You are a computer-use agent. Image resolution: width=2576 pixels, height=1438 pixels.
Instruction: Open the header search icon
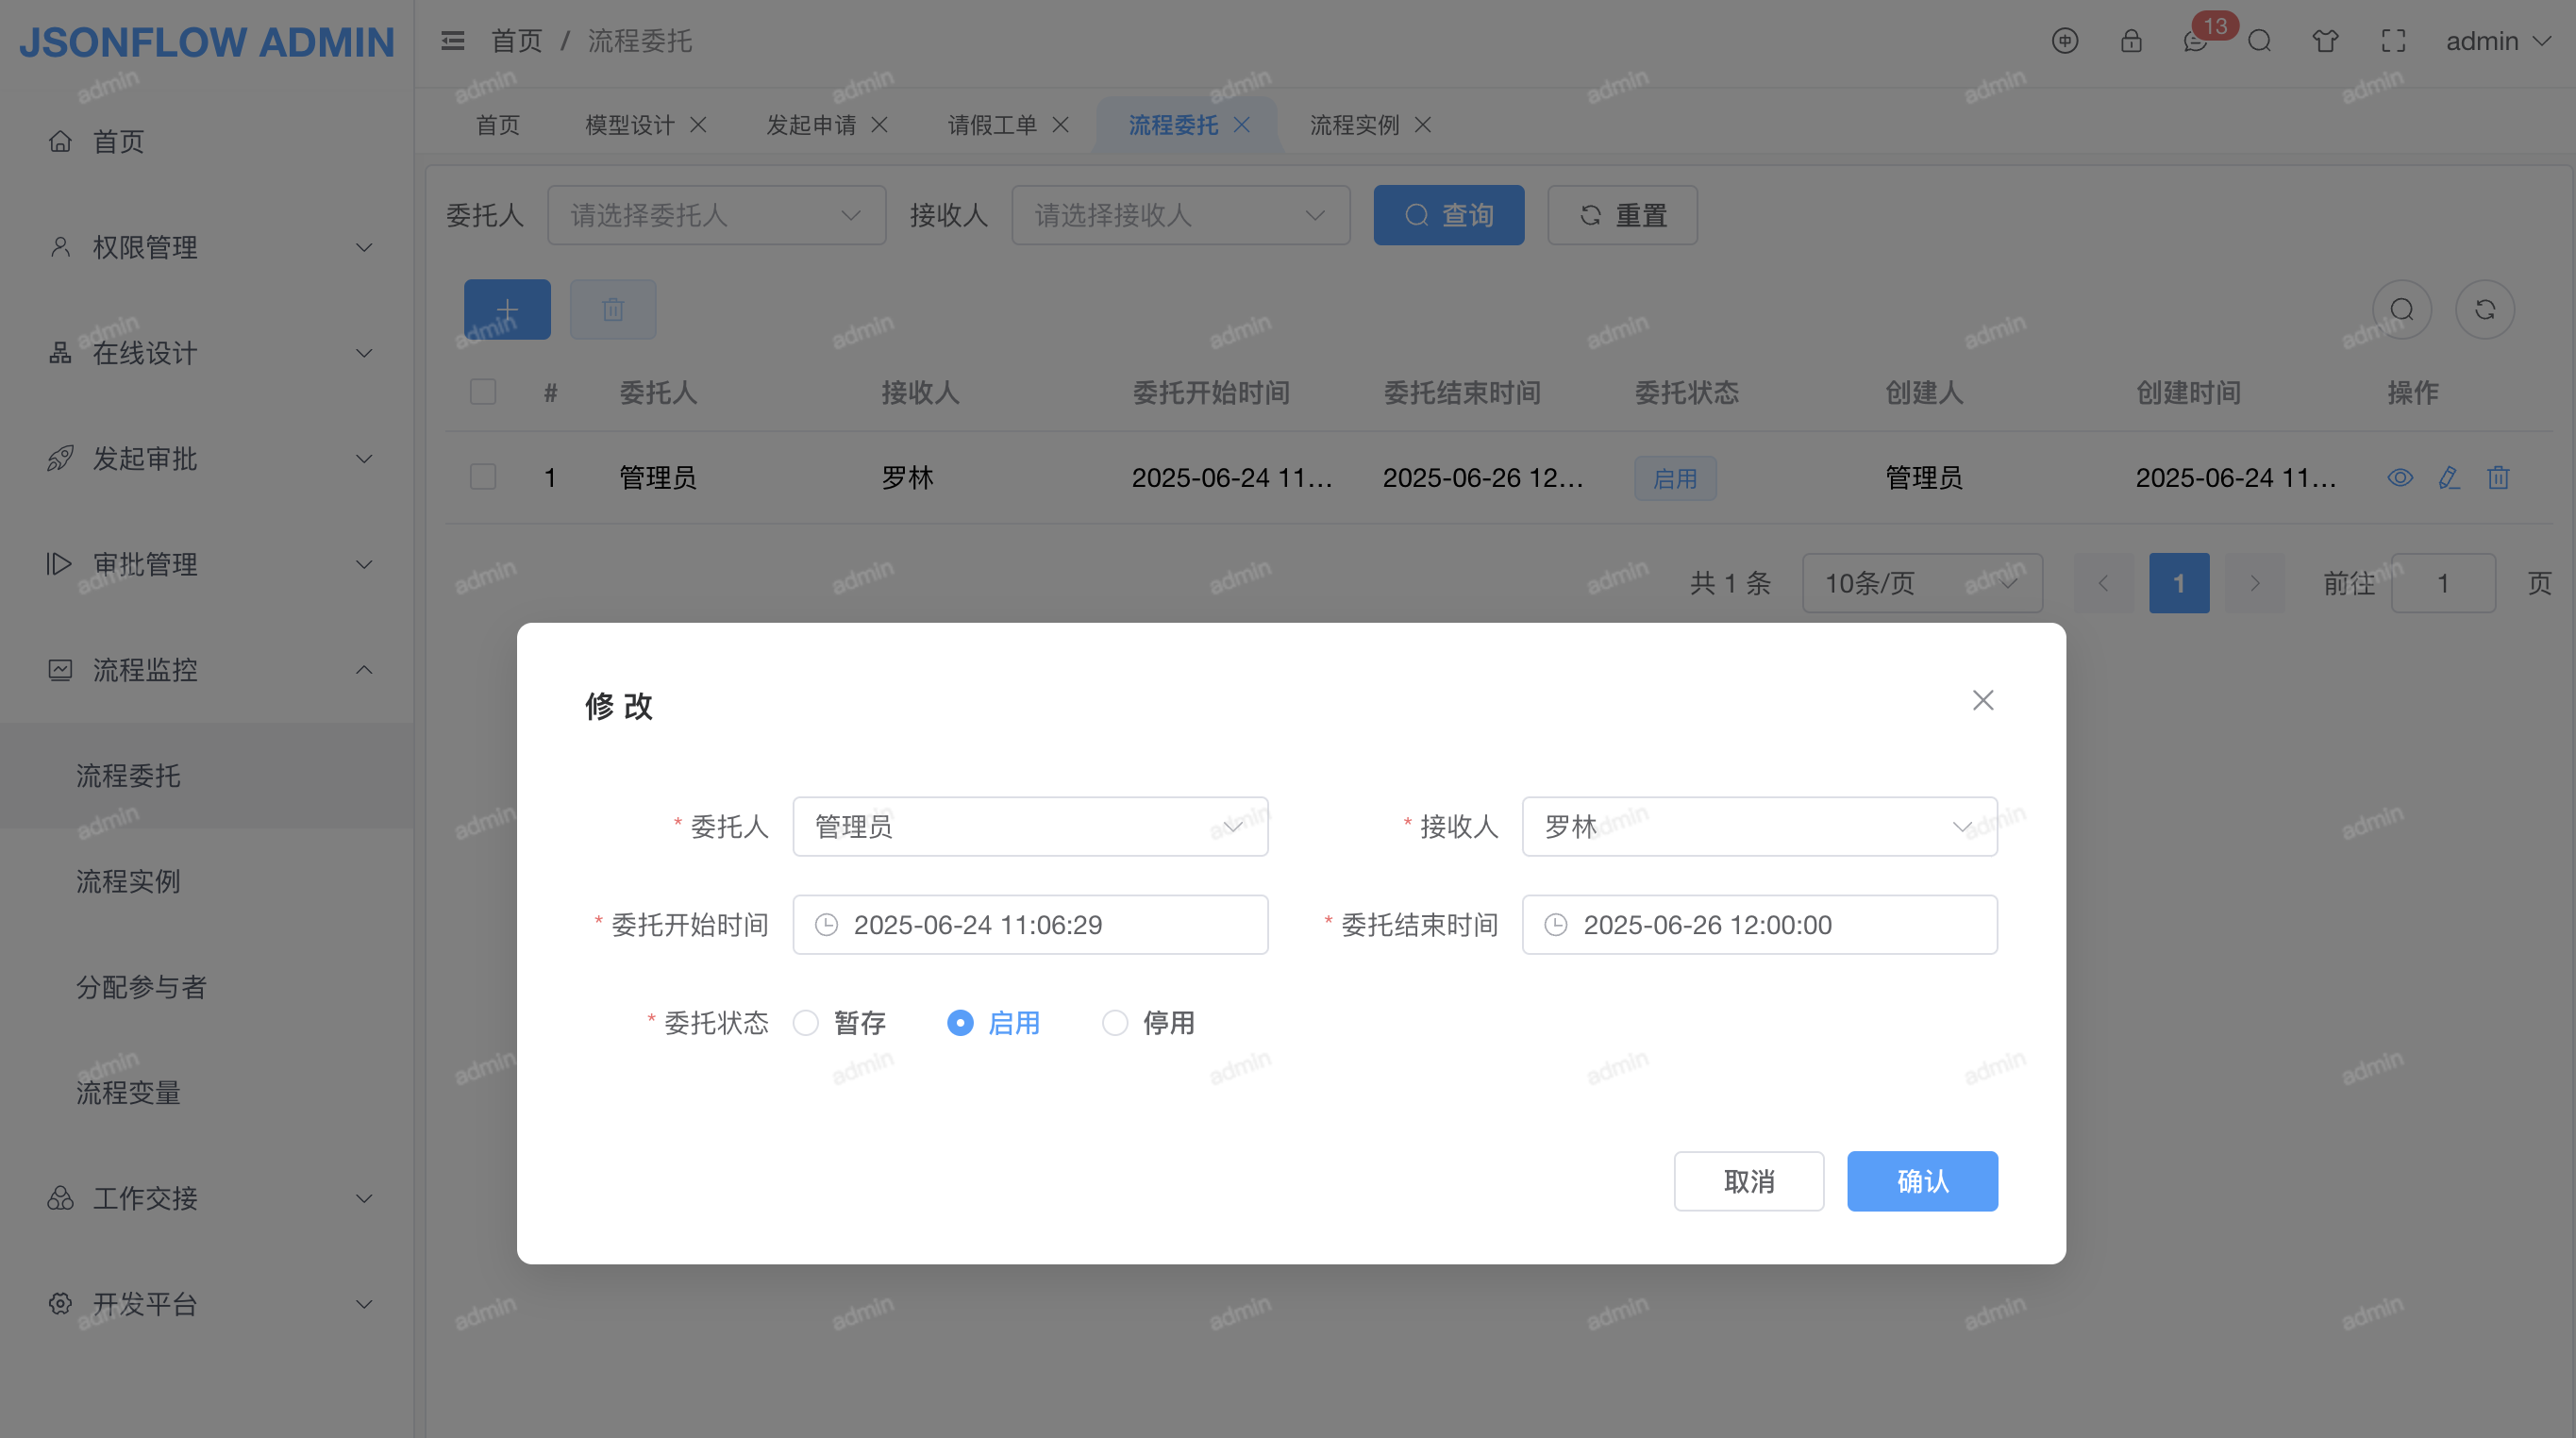tap(2260, 41)
